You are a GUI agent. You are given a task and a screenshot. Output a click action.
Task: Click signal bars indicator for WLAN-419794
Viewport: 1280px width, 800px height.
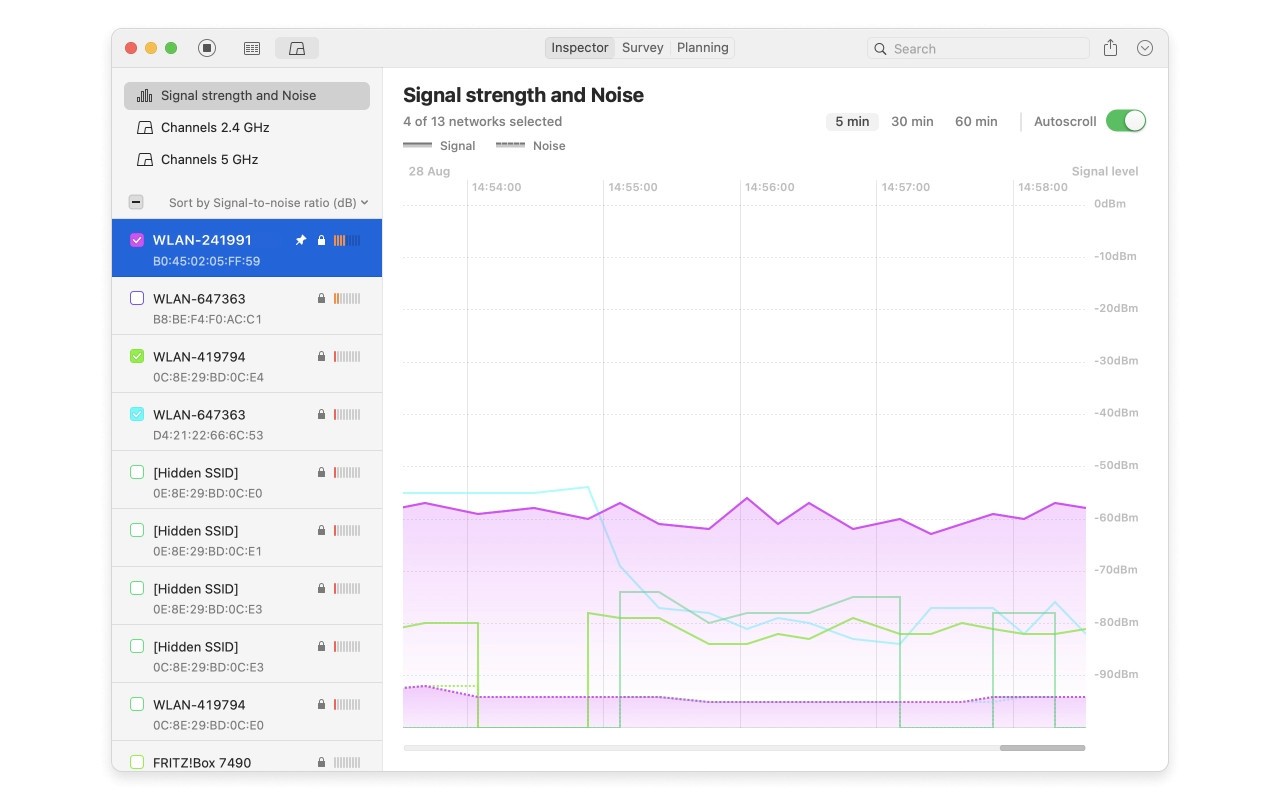(x=346, y=356)
